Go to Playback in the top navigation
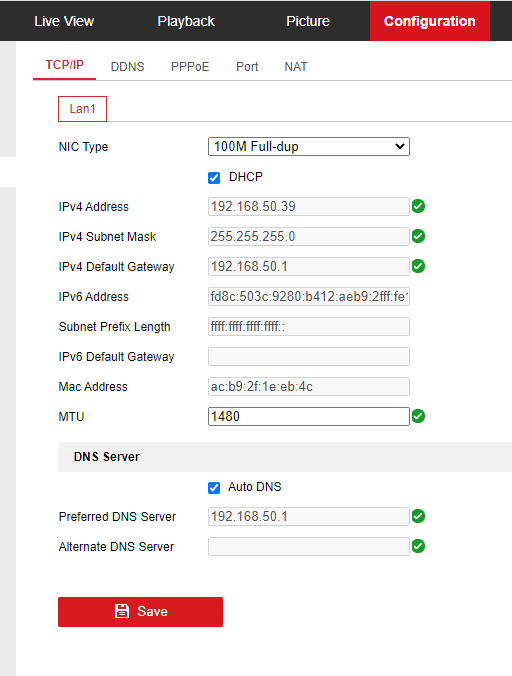This screenshot has height=676, width=512. point(186,21)
